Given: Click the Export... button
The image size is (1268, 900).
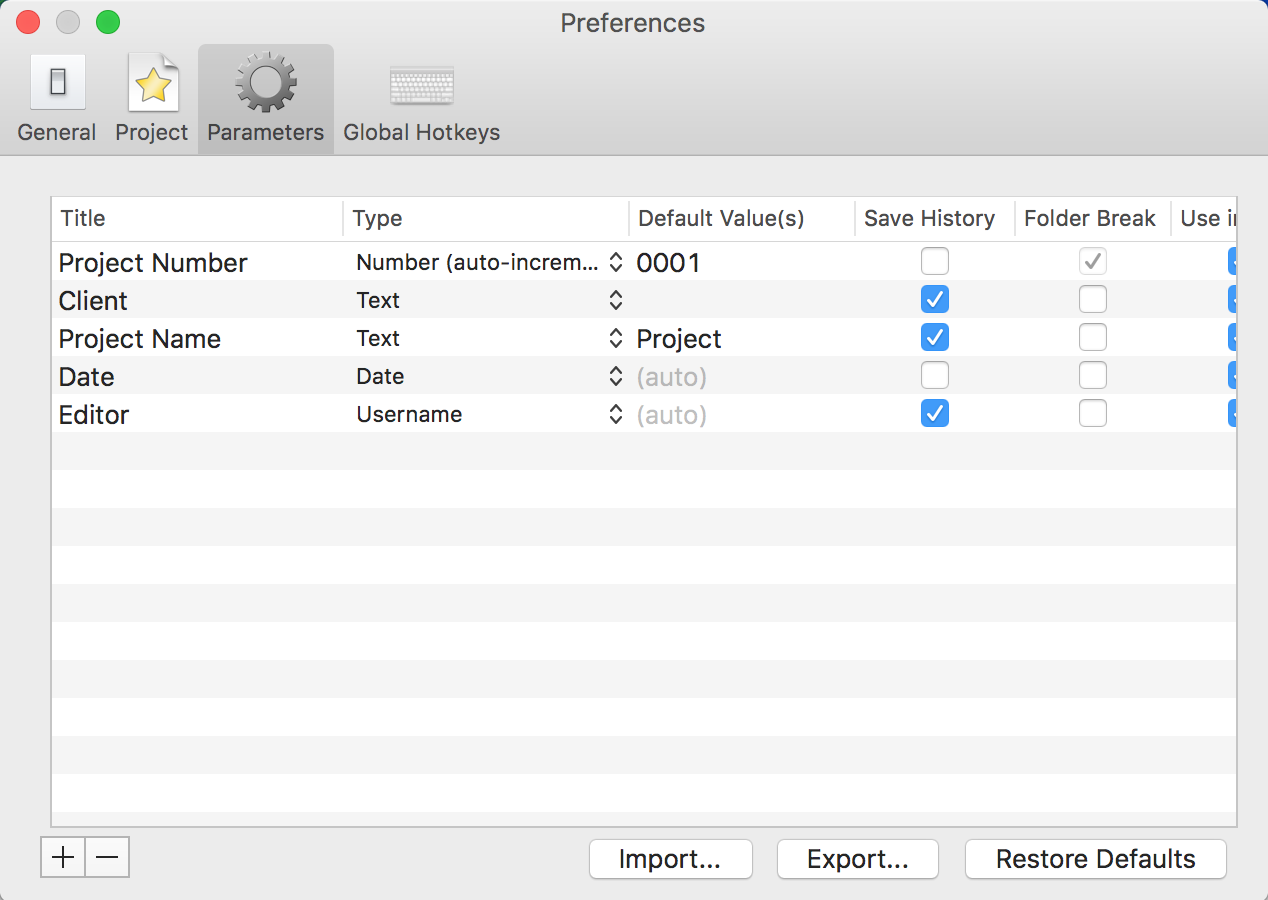Looking at the screenshot, I should [857, 859].
